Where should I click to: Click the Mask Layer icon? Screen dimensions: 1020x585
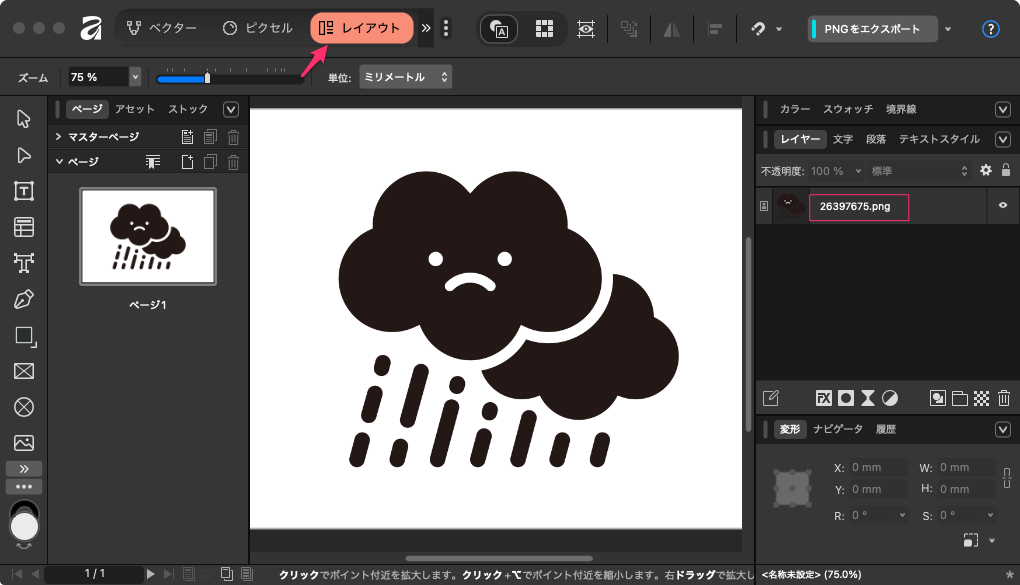pyautogui.click(x=846, y=398)
